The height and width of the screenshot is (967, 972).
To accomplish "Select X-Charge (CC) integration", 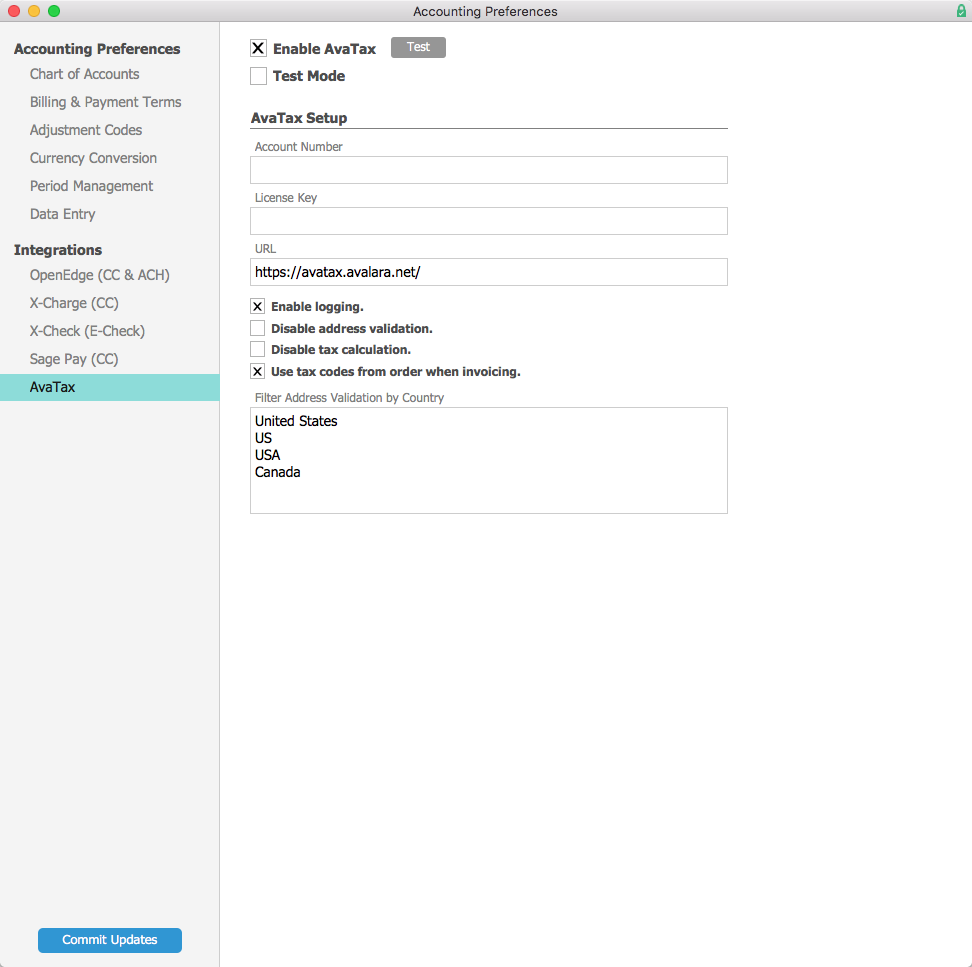I will click(74, 302).
